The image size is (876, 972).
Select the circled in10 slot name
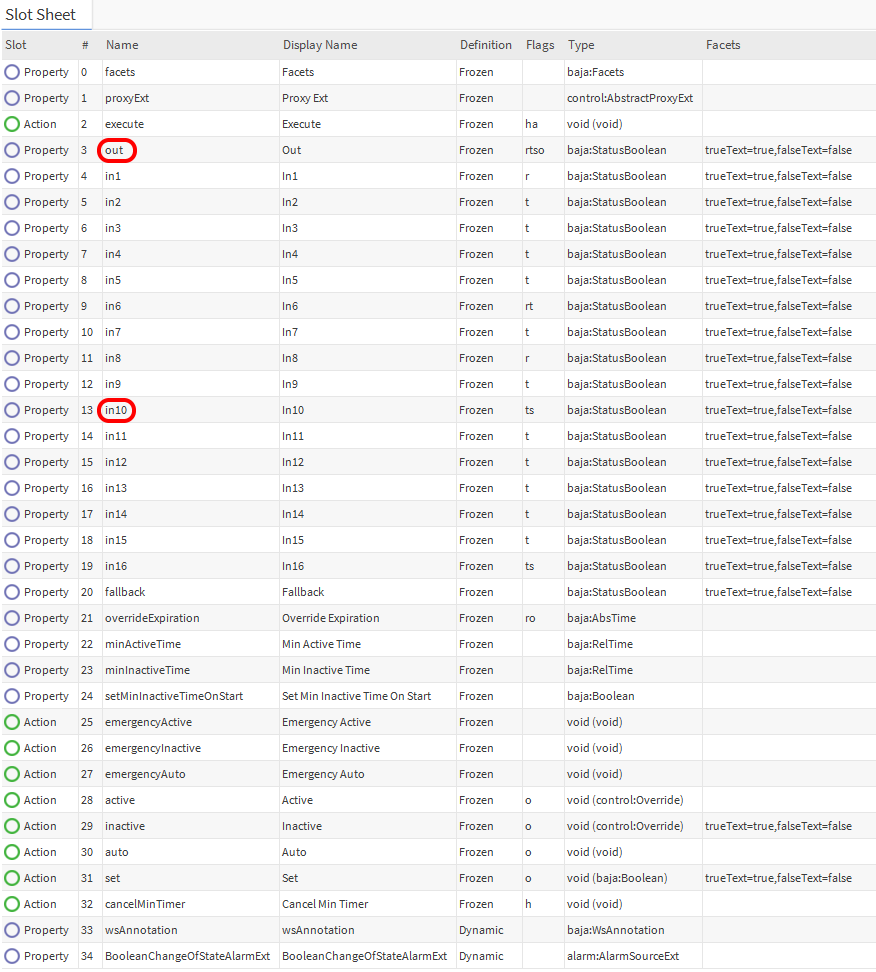pos(118,410)
